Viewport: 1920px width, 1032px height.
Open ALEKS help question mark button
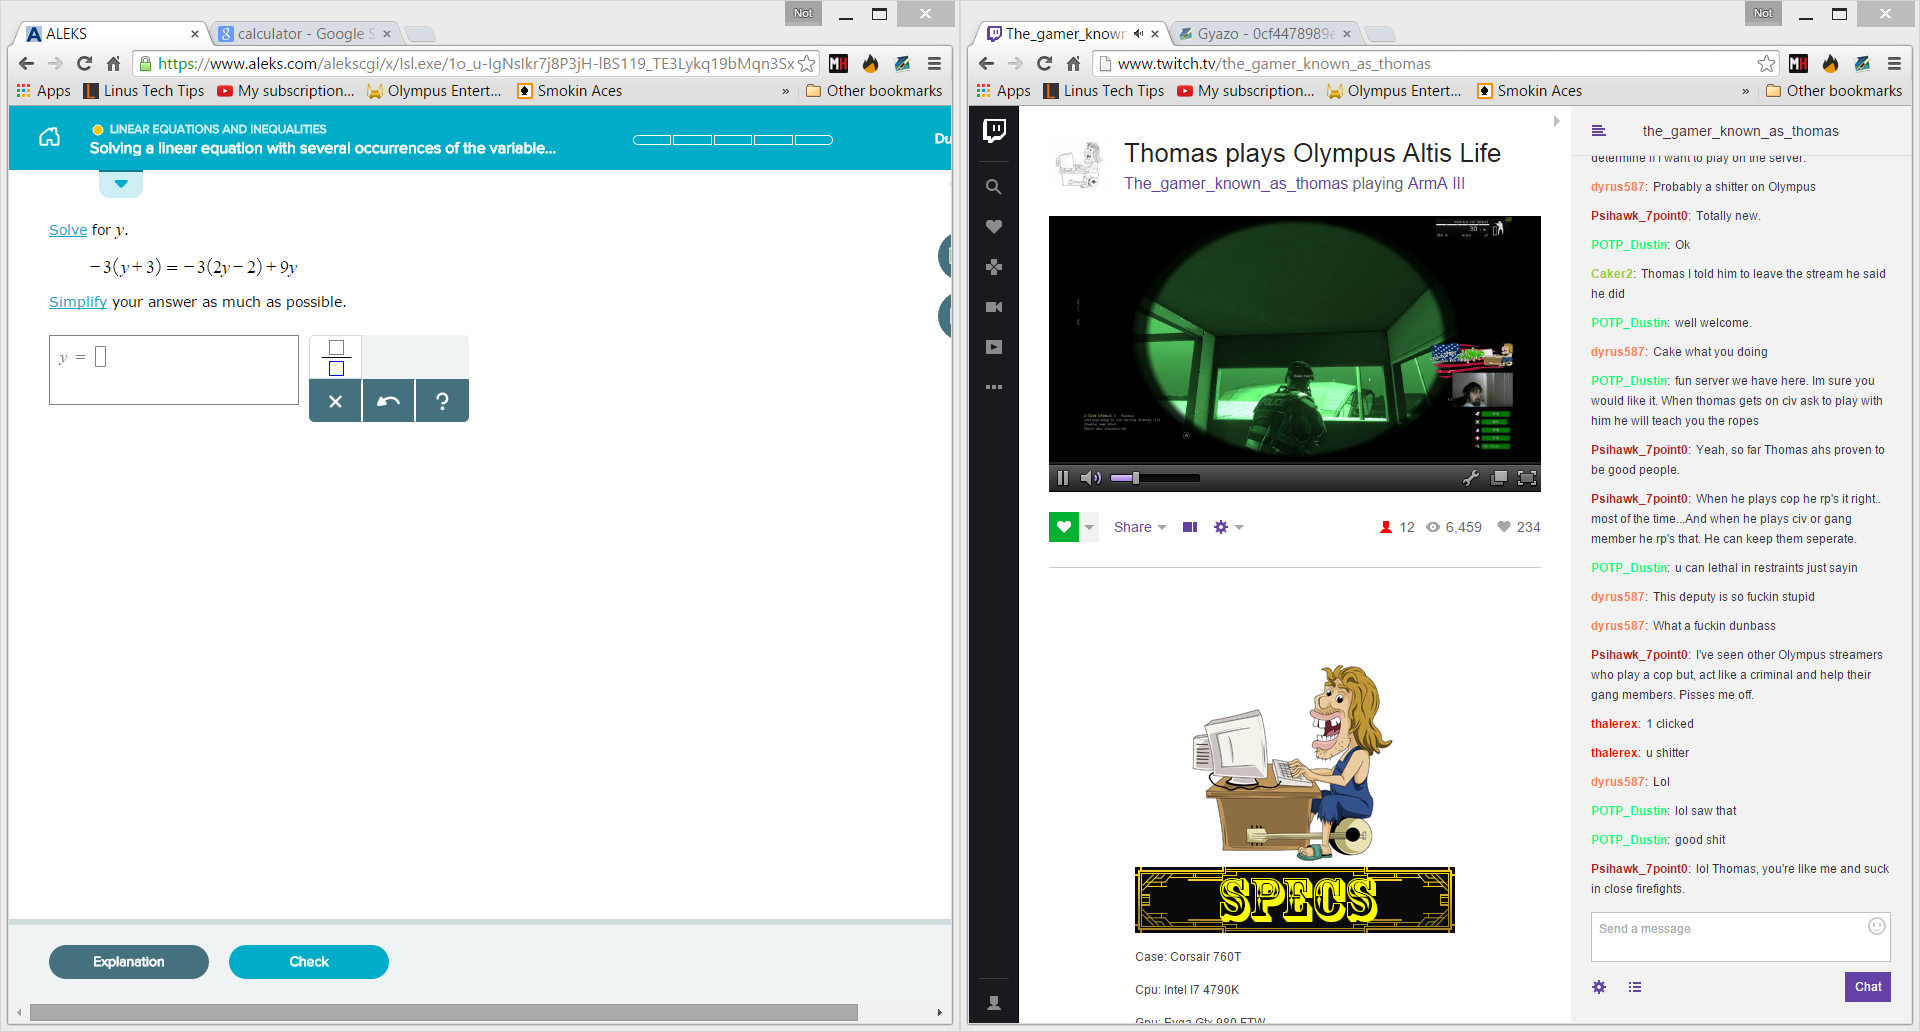pyautogui.click(x=442, y=401)
